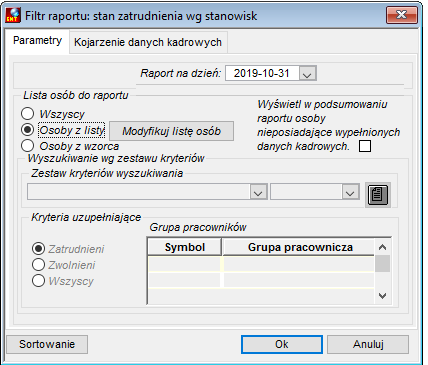This screenshot has width=428, height=365.
Task: Tick the checkbox after 'danych kadrowych.'
Action: coord(365,146)
